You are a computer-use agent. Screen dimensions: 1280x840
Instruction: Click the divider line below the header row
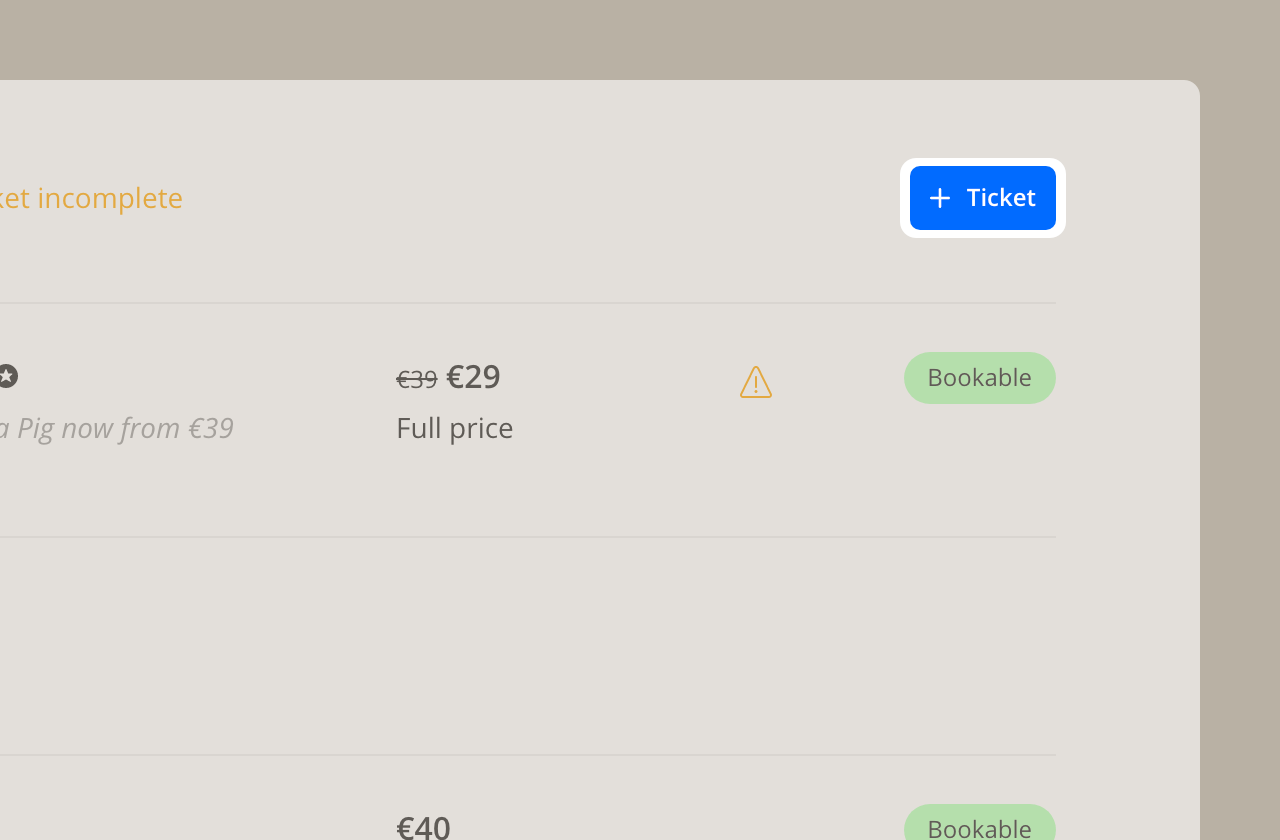click(528, 303)
